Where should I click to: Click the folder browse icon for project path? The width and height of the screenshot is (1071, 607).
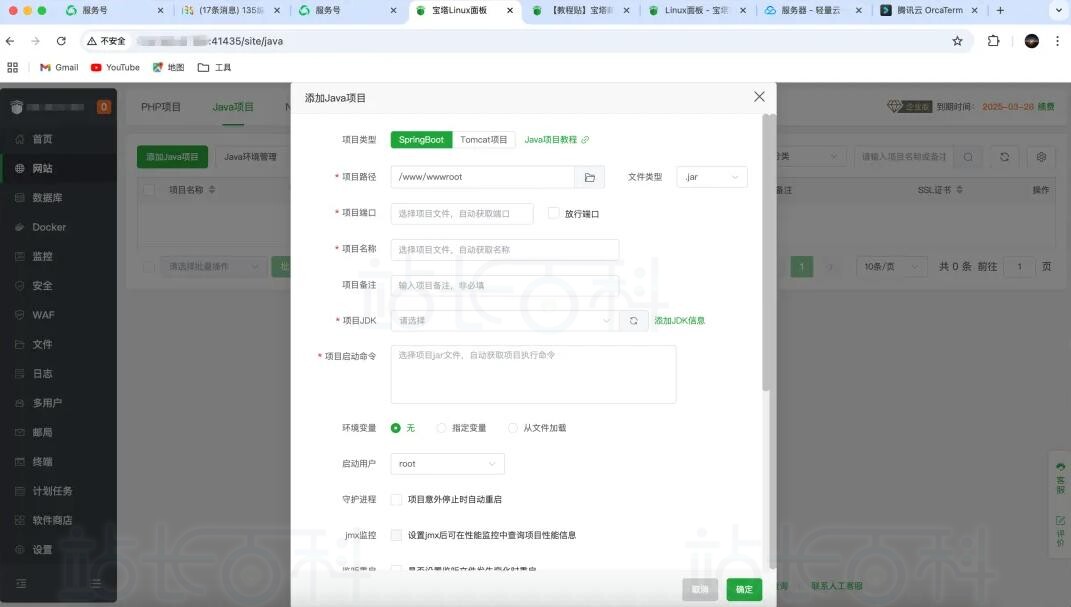click(x=589, y=177)
